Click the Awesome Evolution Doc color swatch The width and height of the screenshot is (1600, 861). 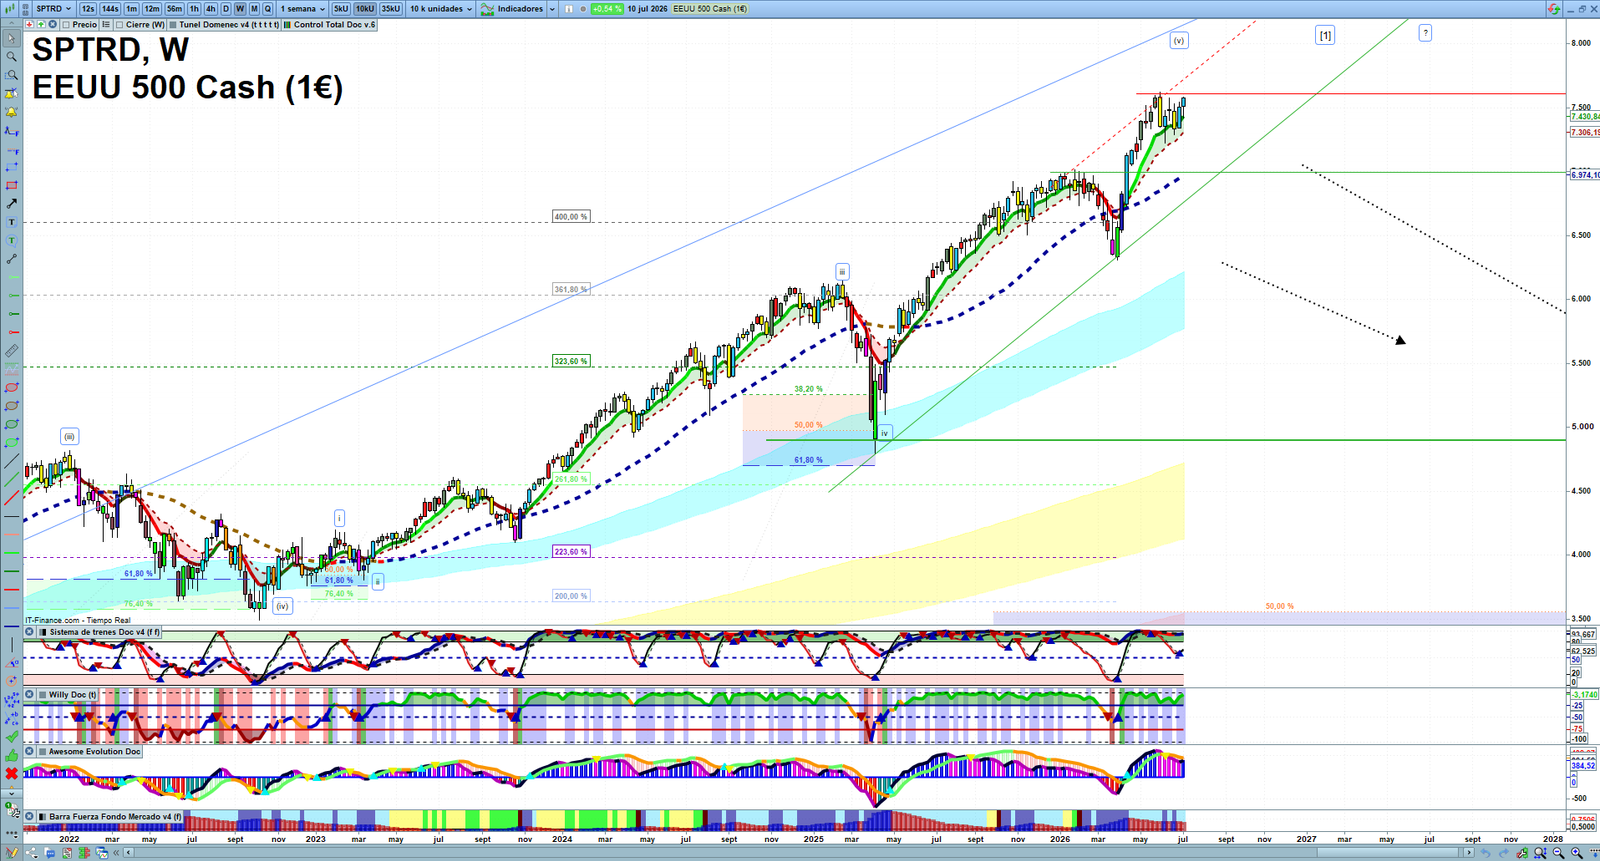coord(42,752)
